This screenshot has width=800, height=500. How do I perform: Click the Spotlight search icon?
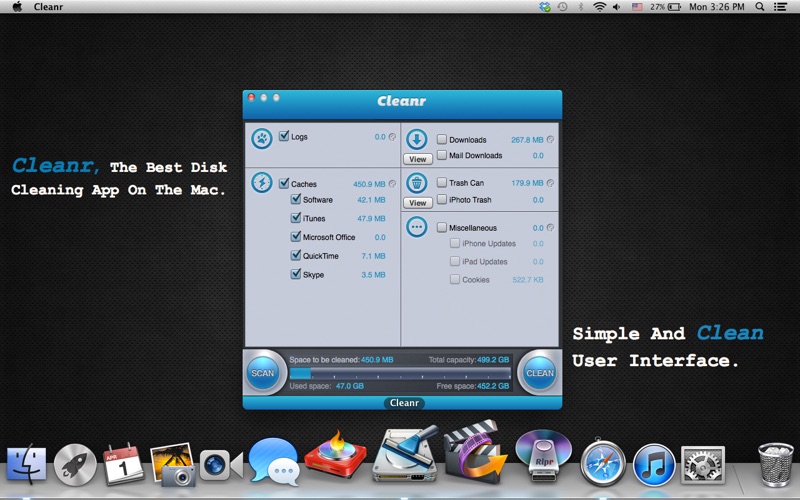tap(760, 7)
